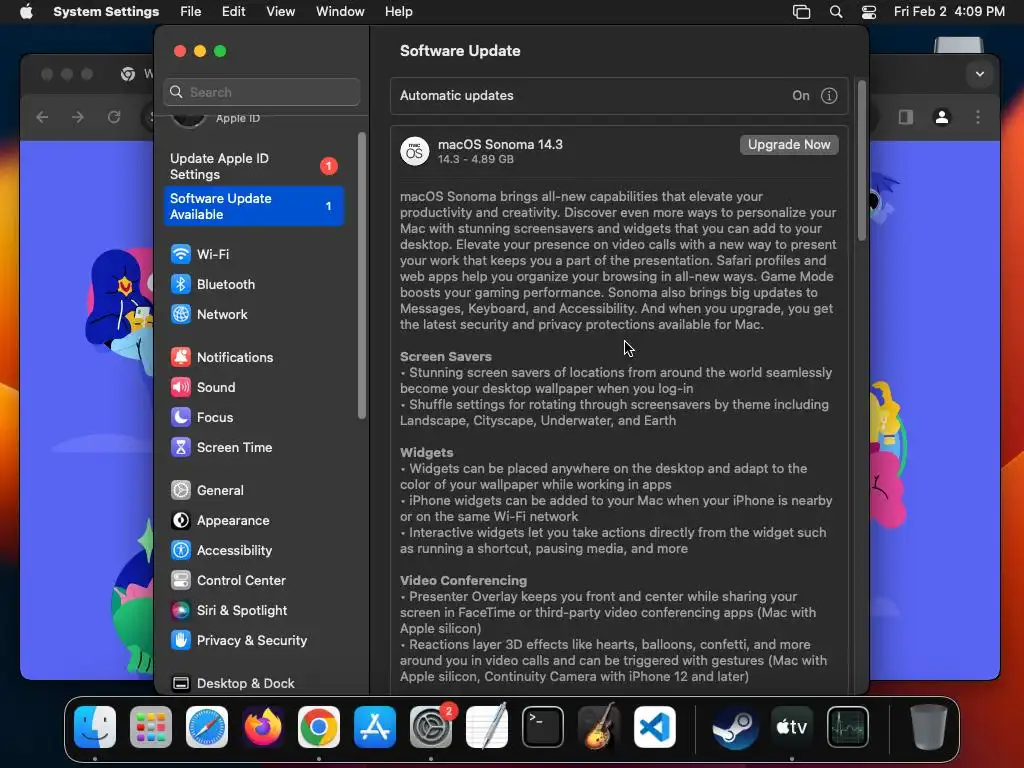1024x768 pixels.
Task: Click the sidebar scrollbar
Action: [x=362, y=276]
